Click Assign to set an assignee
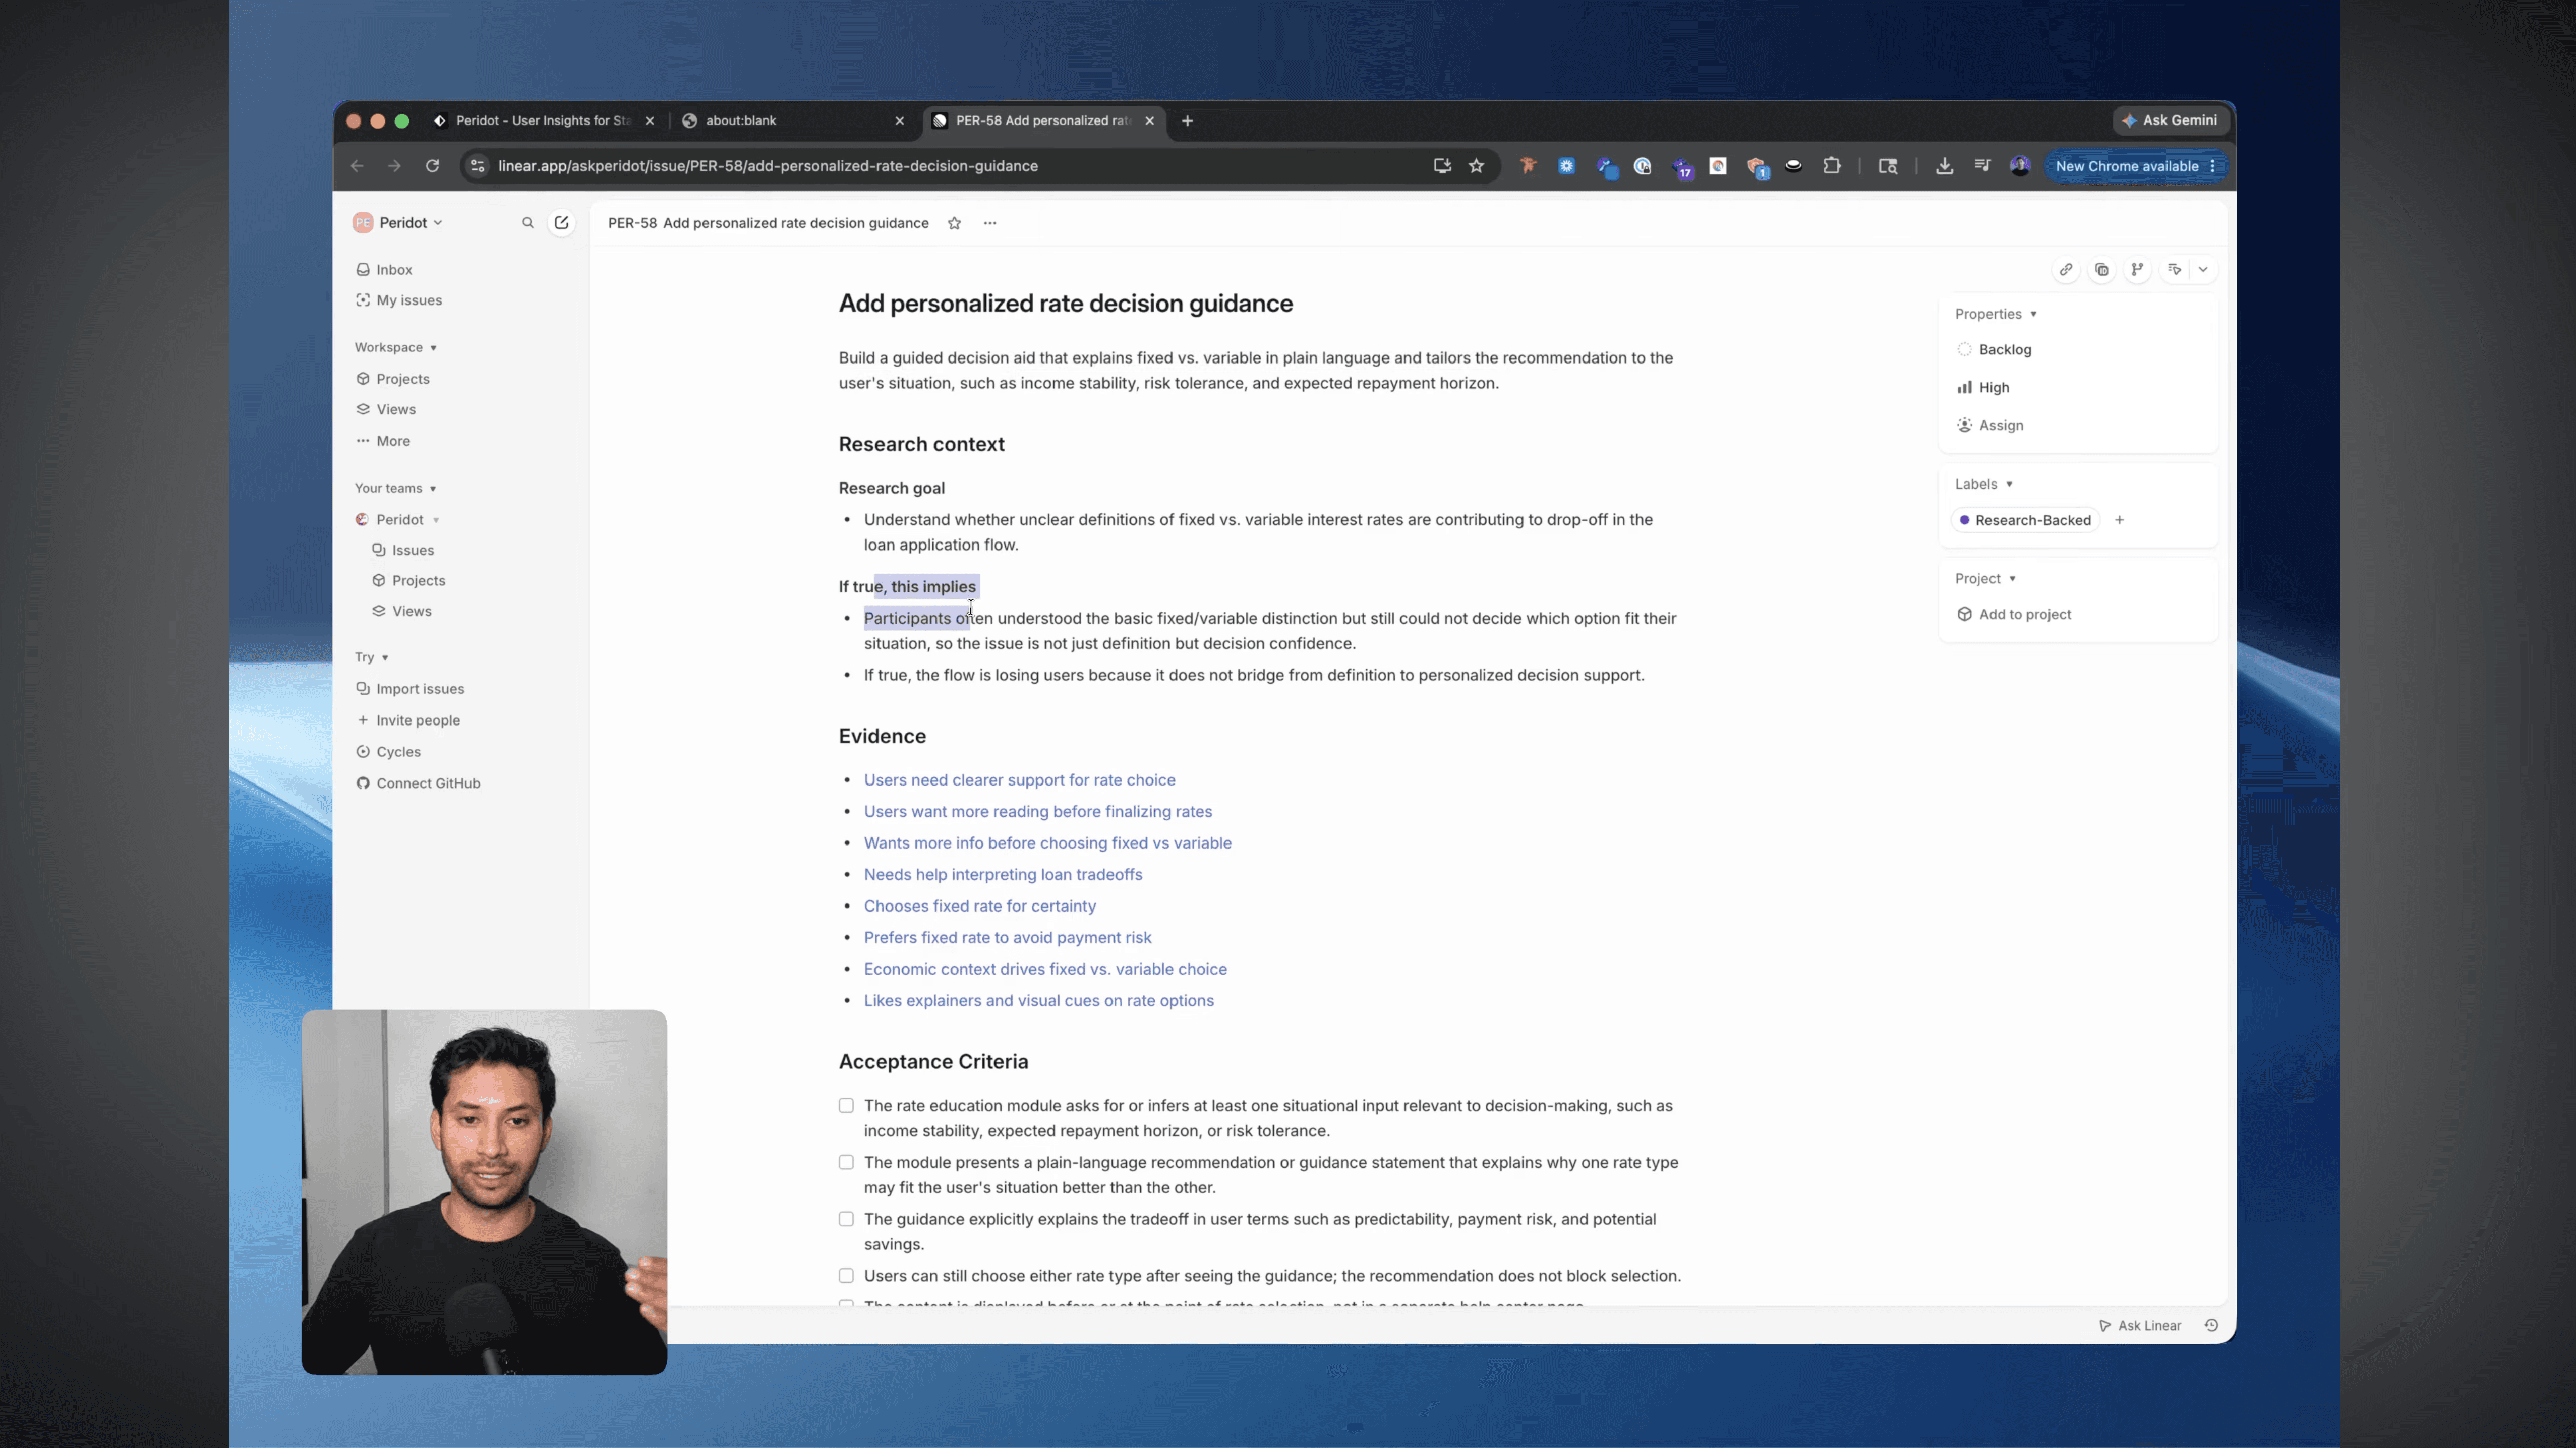 click(1990, 425)
